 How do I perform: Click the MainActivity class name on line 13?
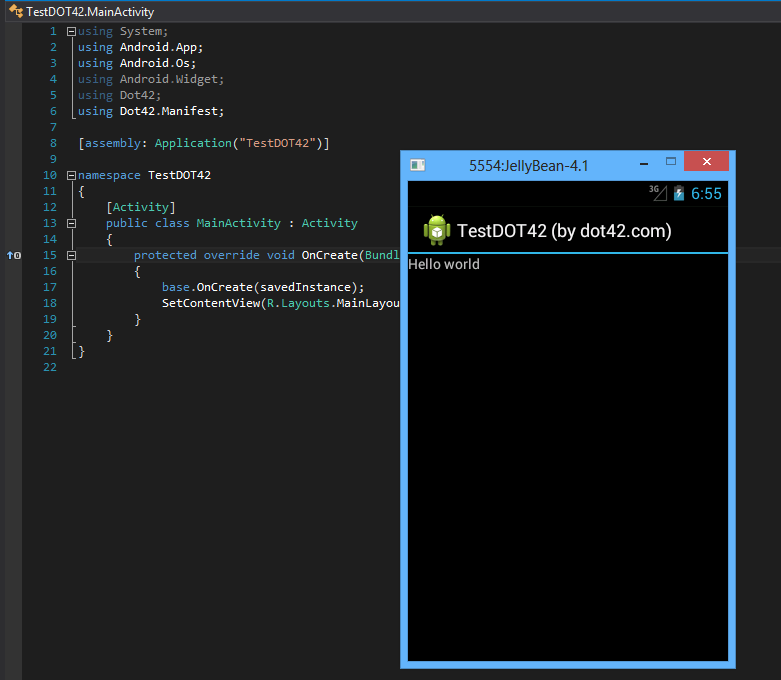238,223
